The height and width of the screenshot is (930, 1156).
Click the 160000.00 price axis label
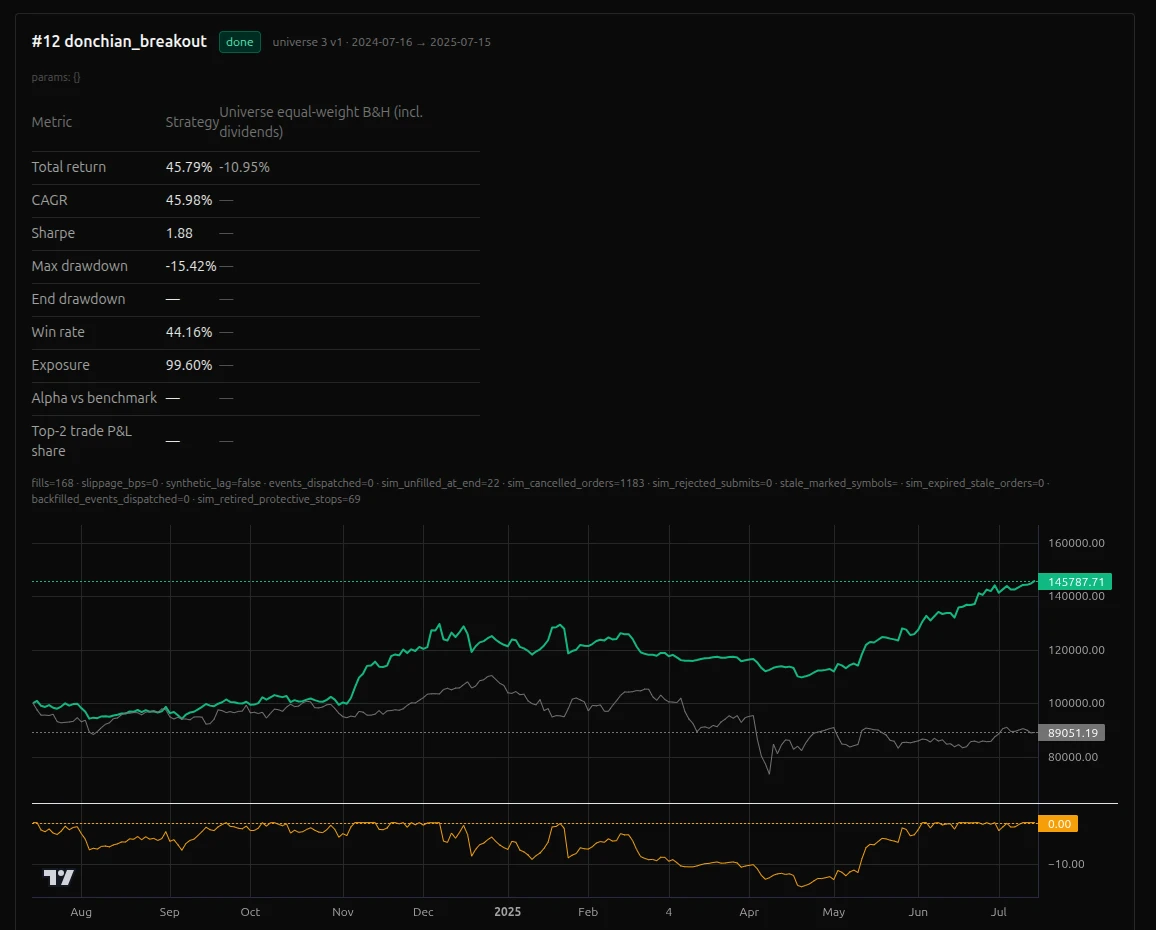1076,543
